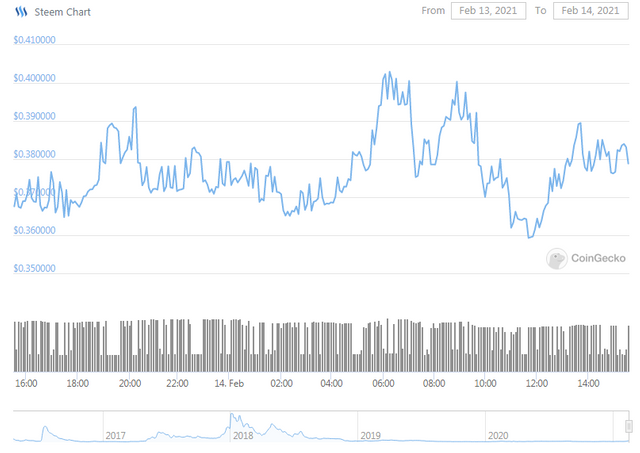Viewport: 640px width, 453px height.
Task: Click the 16:00 time axis label
Action: click(26, 384)
